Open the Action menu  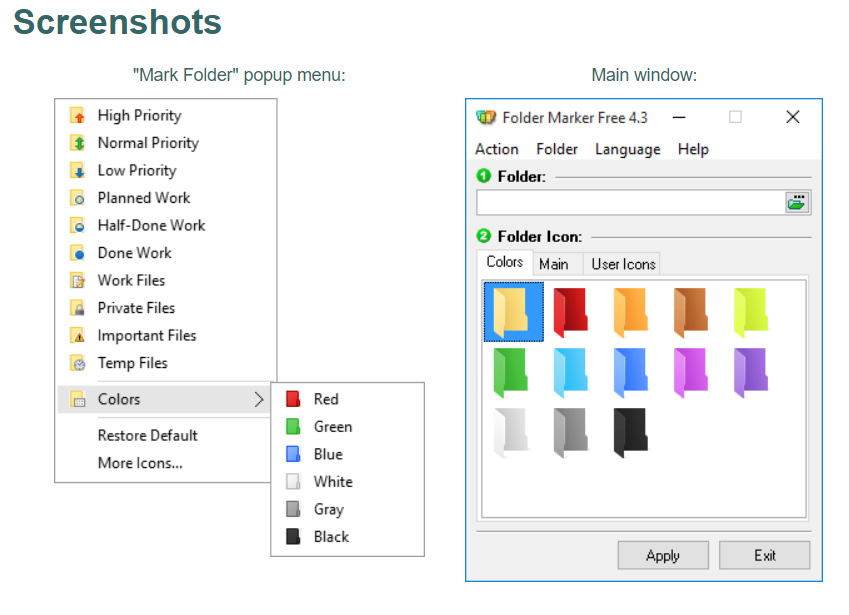click(497, 149)
